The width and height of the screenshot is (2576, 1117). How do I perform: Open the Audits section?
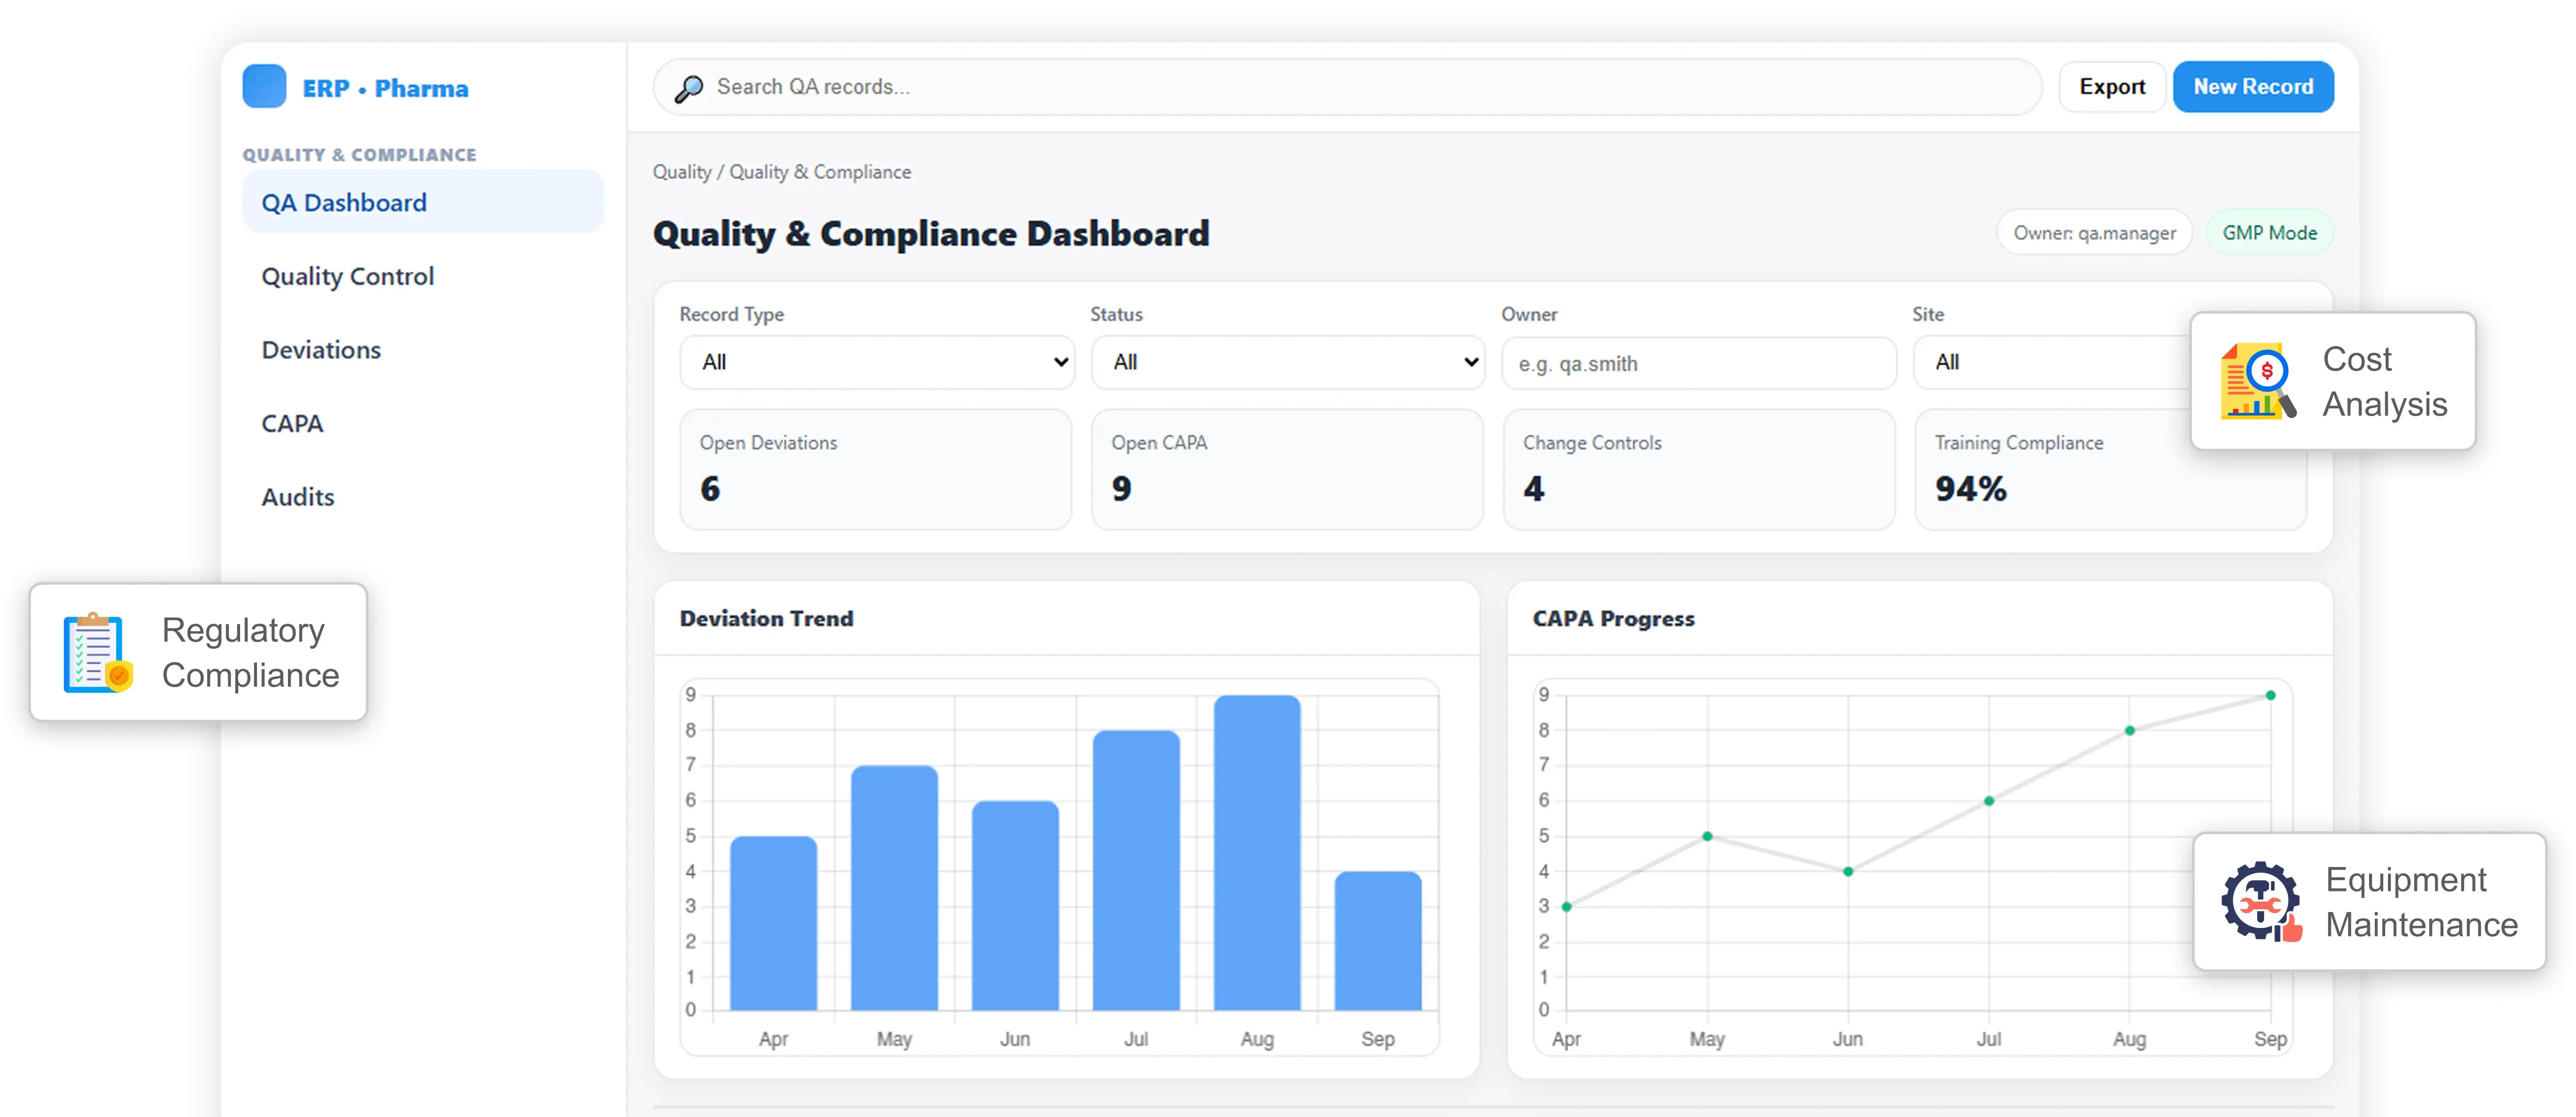[x=297, y=497]
